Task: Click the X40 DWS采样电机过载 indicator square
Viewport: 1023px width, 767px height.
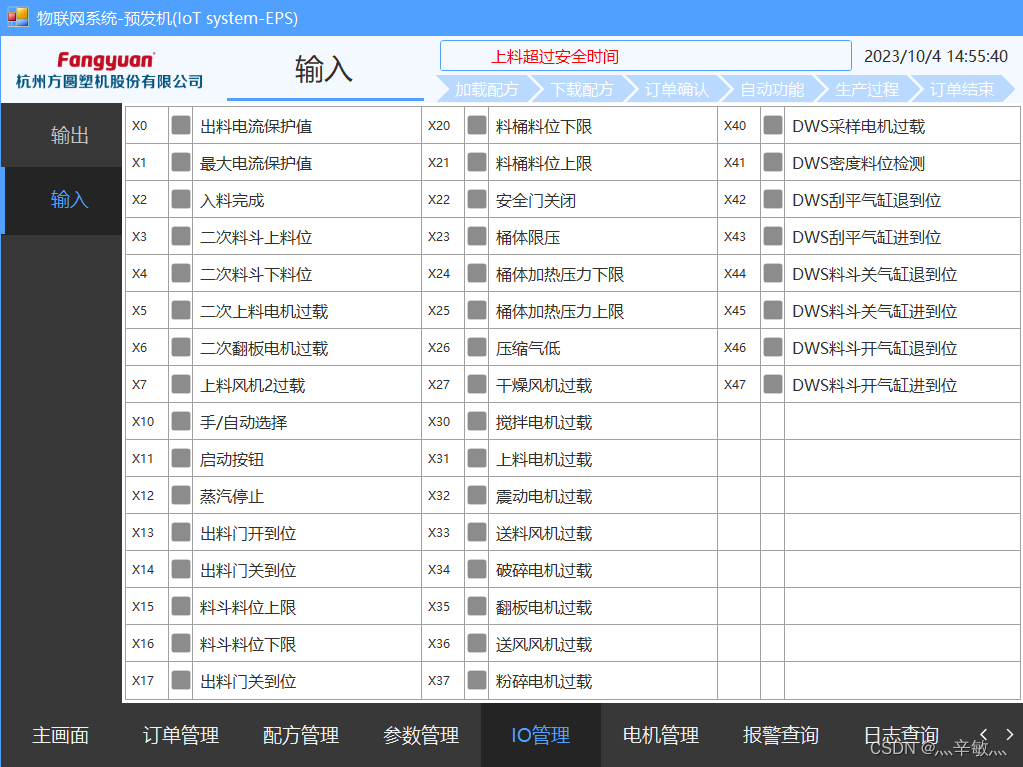Action: tap(773, 125)
